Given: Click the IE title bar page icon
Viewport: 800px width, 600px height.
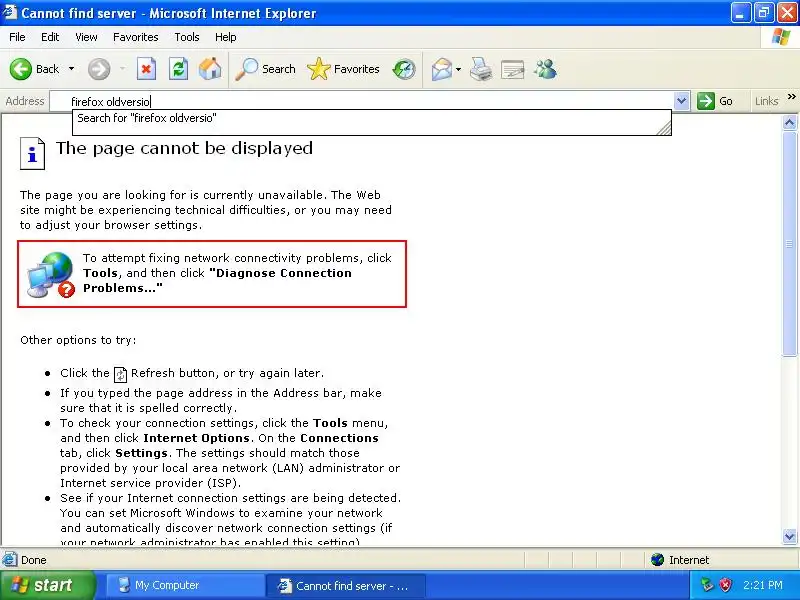Looking at the screenshot, I should click(x=10, y=12).
